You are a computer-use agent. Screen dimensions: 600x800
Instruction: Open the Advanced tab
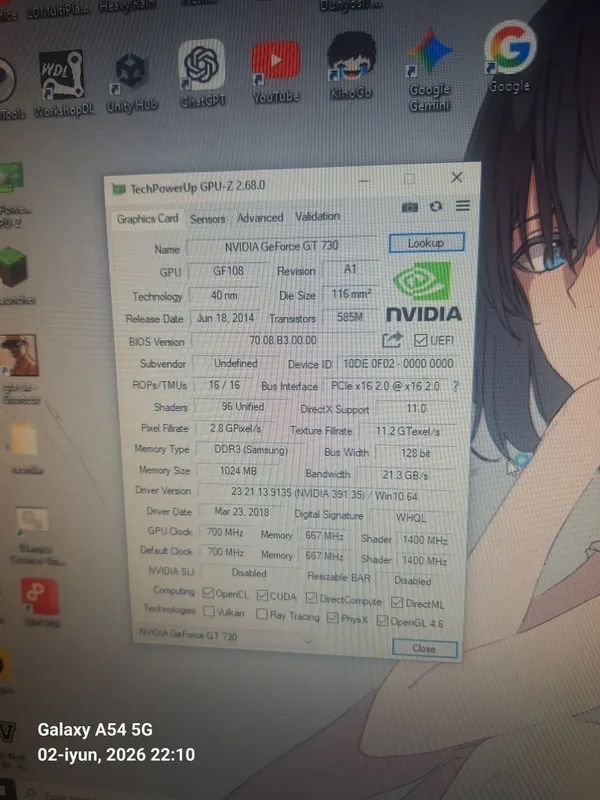pos(260,217)
